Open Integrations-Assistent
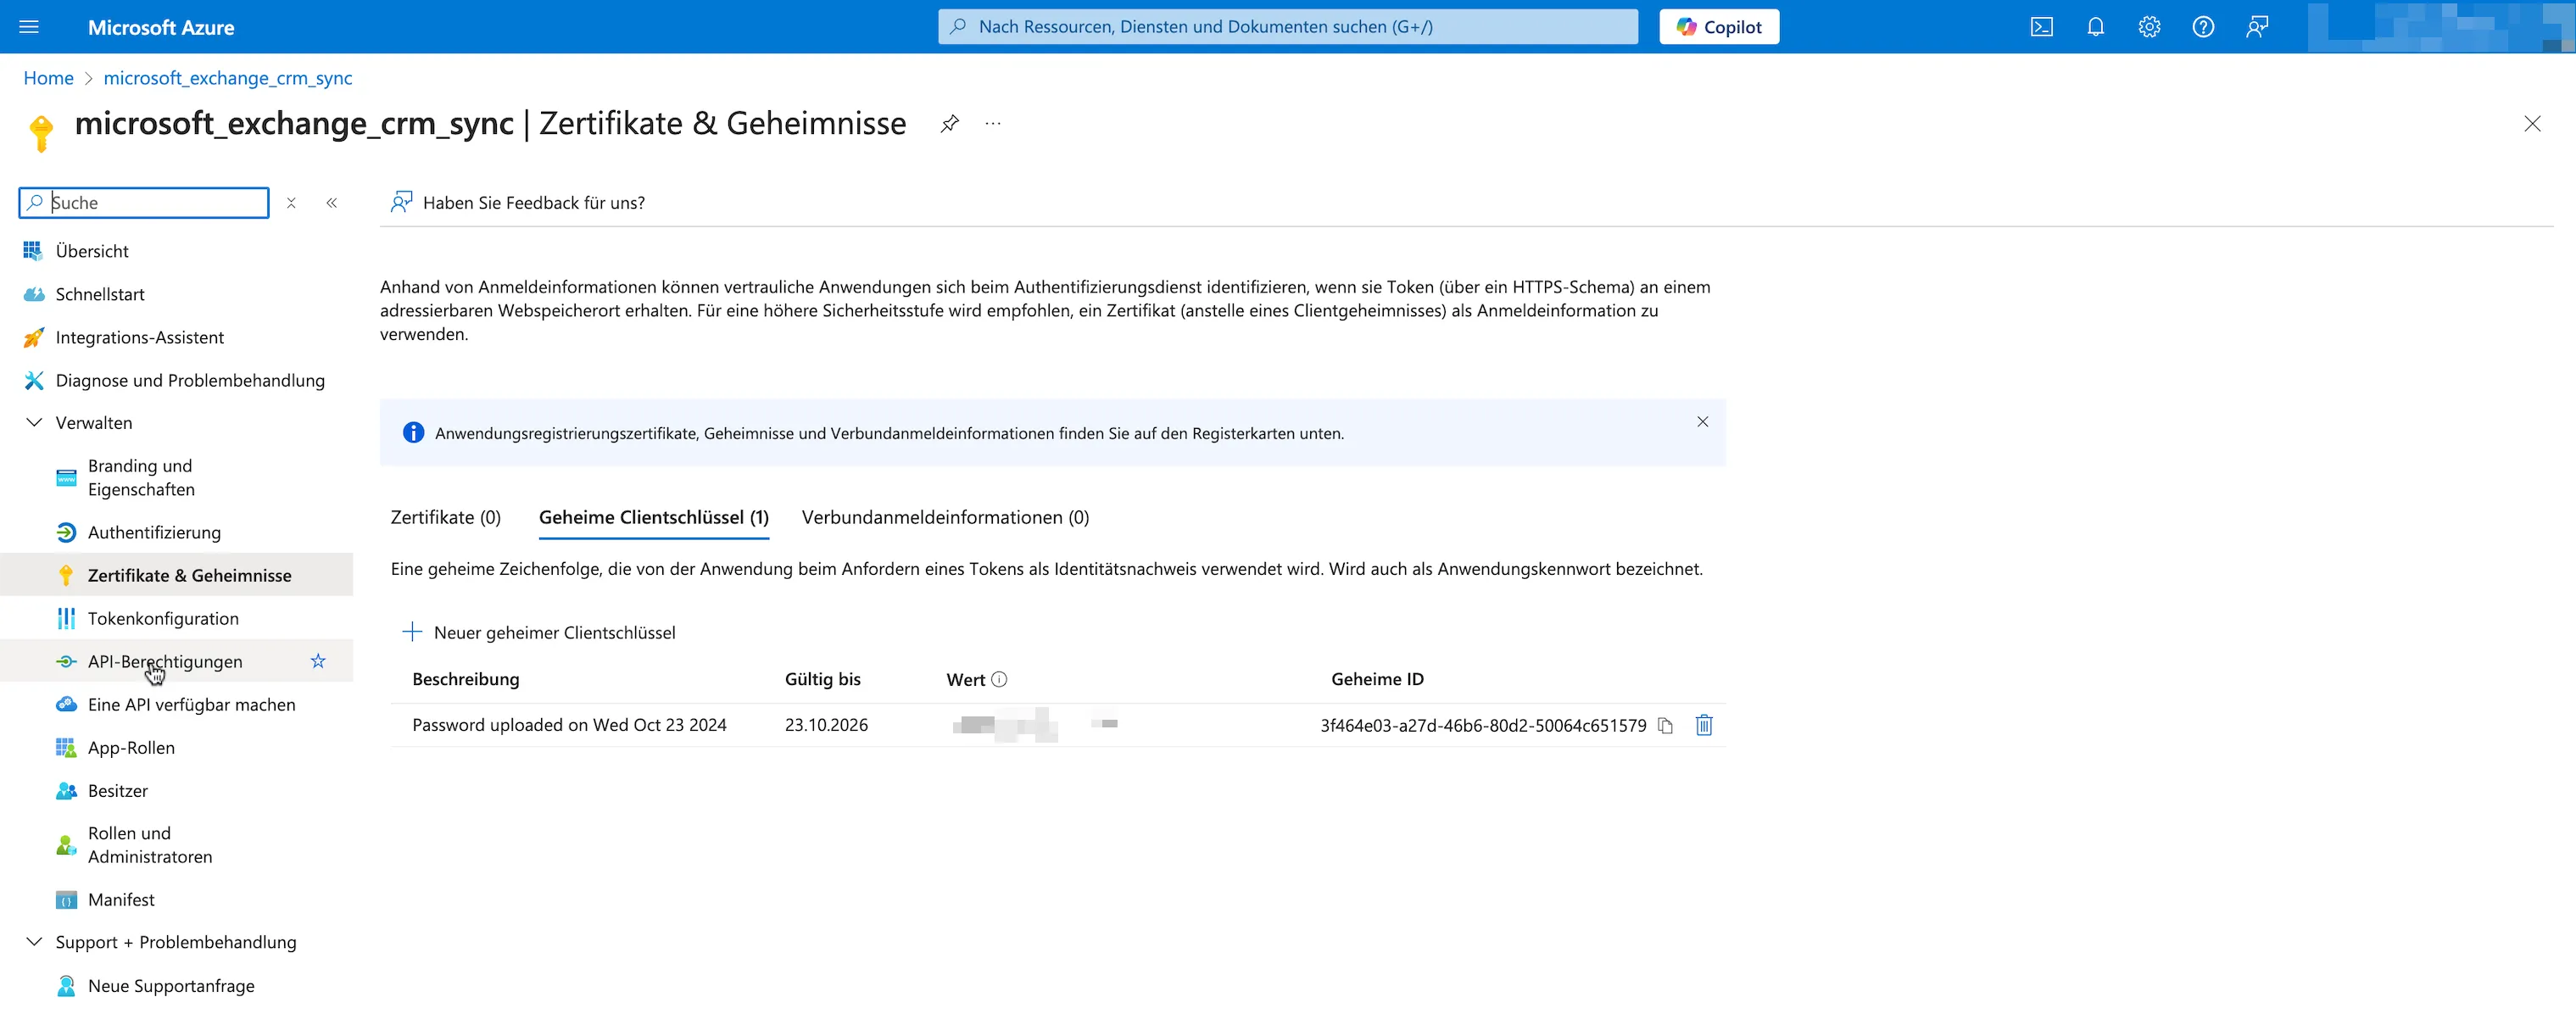The height and width of the screenshot is (1036, 2576). click(x=140, y=337)
